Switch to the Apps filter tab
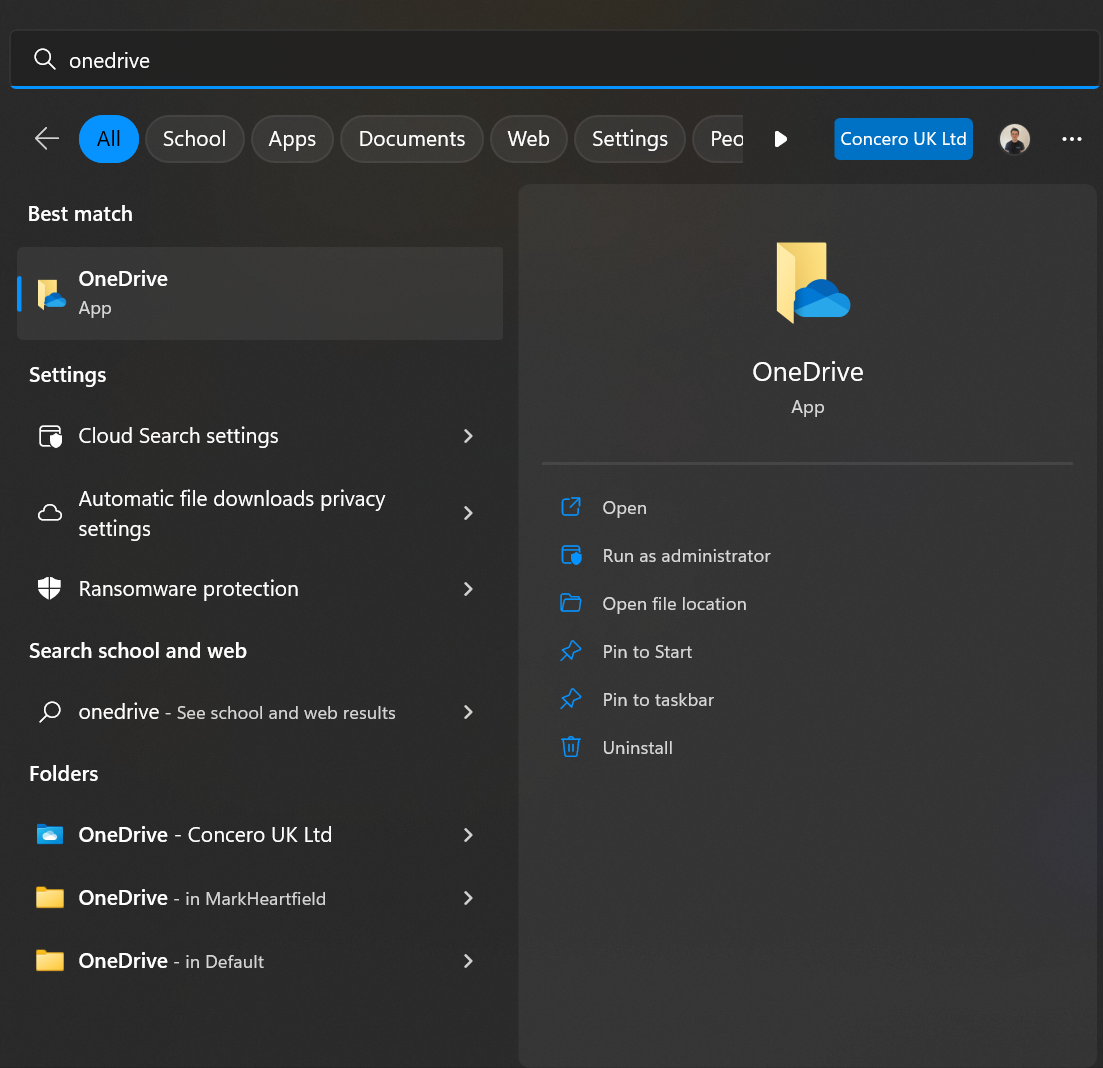This screenshot has height=1068, width=1103. pos(292,139)
